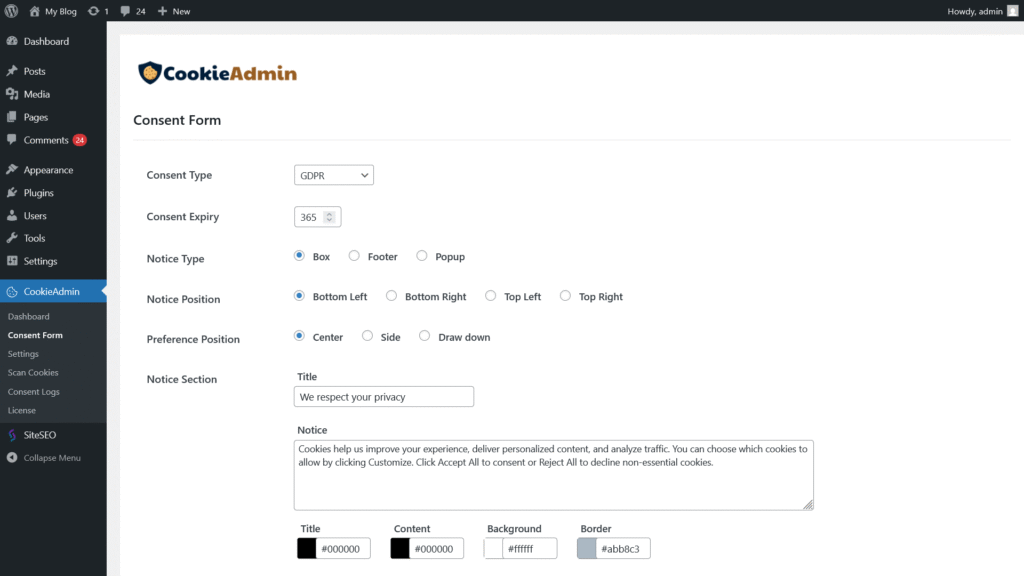This screenshot has width=1024, height=576.
Task: Click the Background hex #ffffff field
Action: [x=530, y=549]
